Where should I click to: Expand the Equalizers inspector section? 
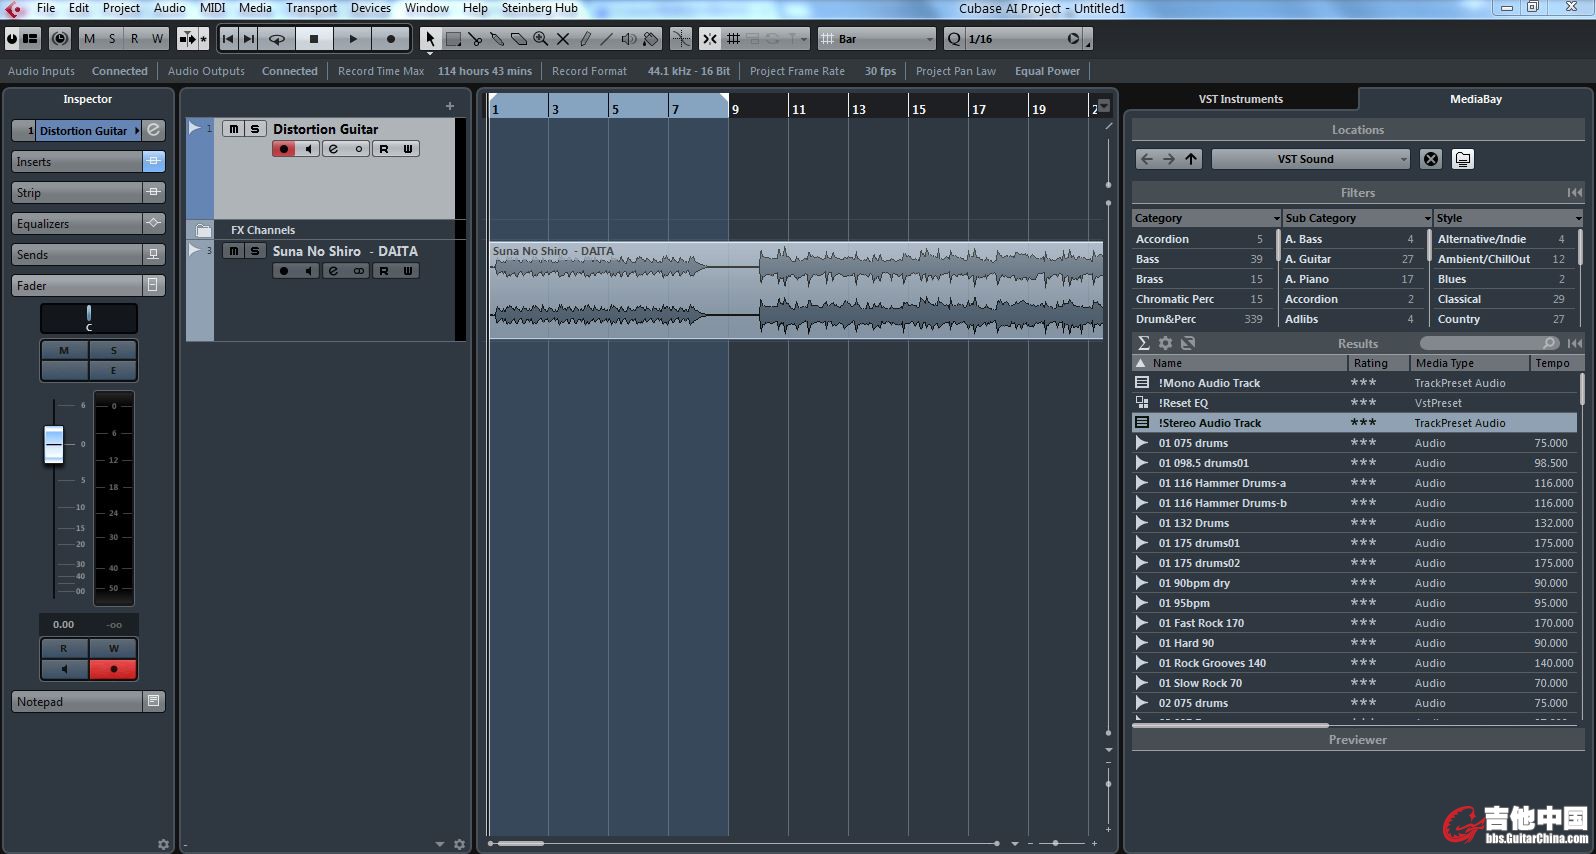tap(77, 224)
